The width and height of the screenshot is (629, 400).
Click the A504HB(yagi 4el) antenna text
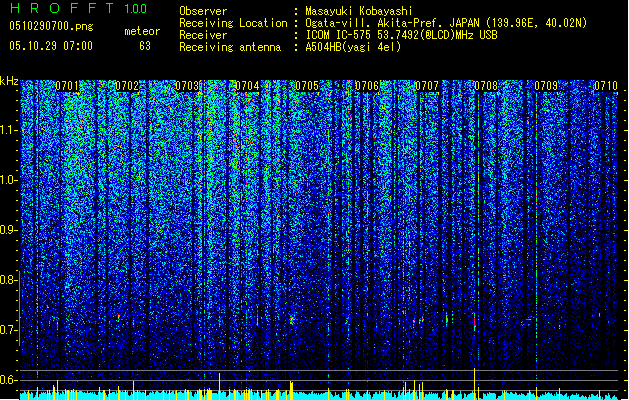[353, 47]
